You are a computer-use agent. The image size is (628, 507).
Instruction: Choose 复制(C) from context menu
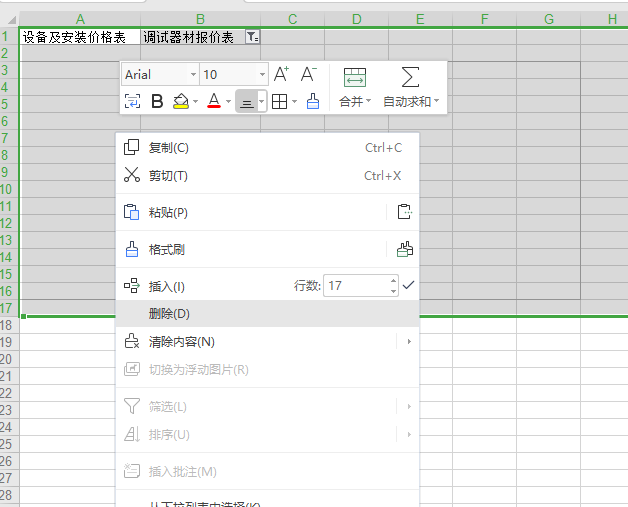coord(268,148)
